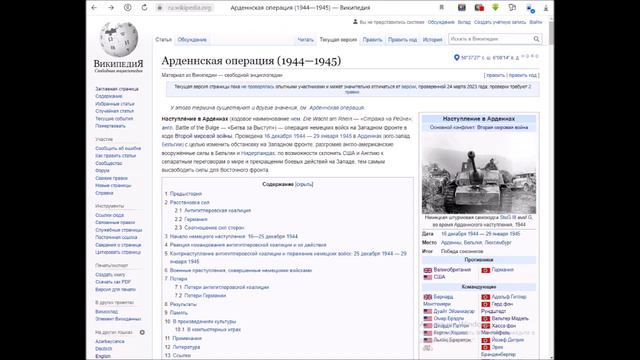The height and width of the screenshot is (360, 640).
Task: Click the Создать учётную запись link
Action: [x=500, y=22]
